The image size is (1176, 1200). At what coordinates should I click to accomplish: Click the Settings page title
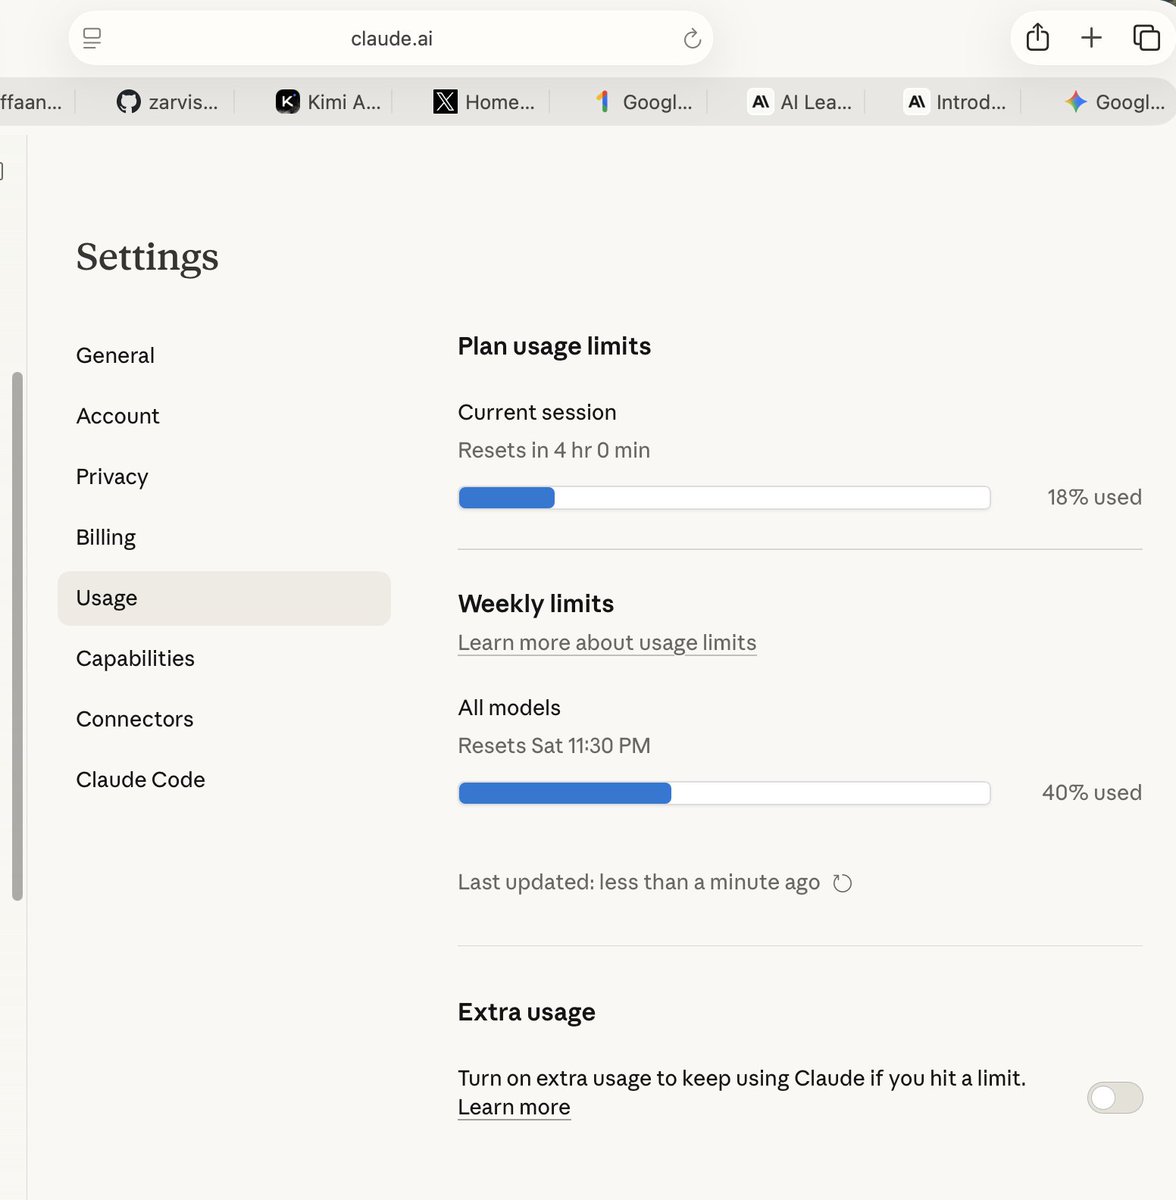click(147, 258)
